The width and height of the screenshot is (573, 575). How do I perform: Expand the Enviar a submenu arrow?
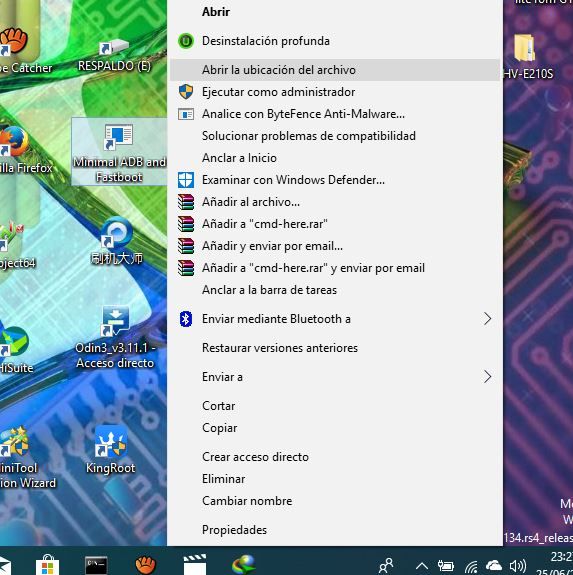point(487,377)
